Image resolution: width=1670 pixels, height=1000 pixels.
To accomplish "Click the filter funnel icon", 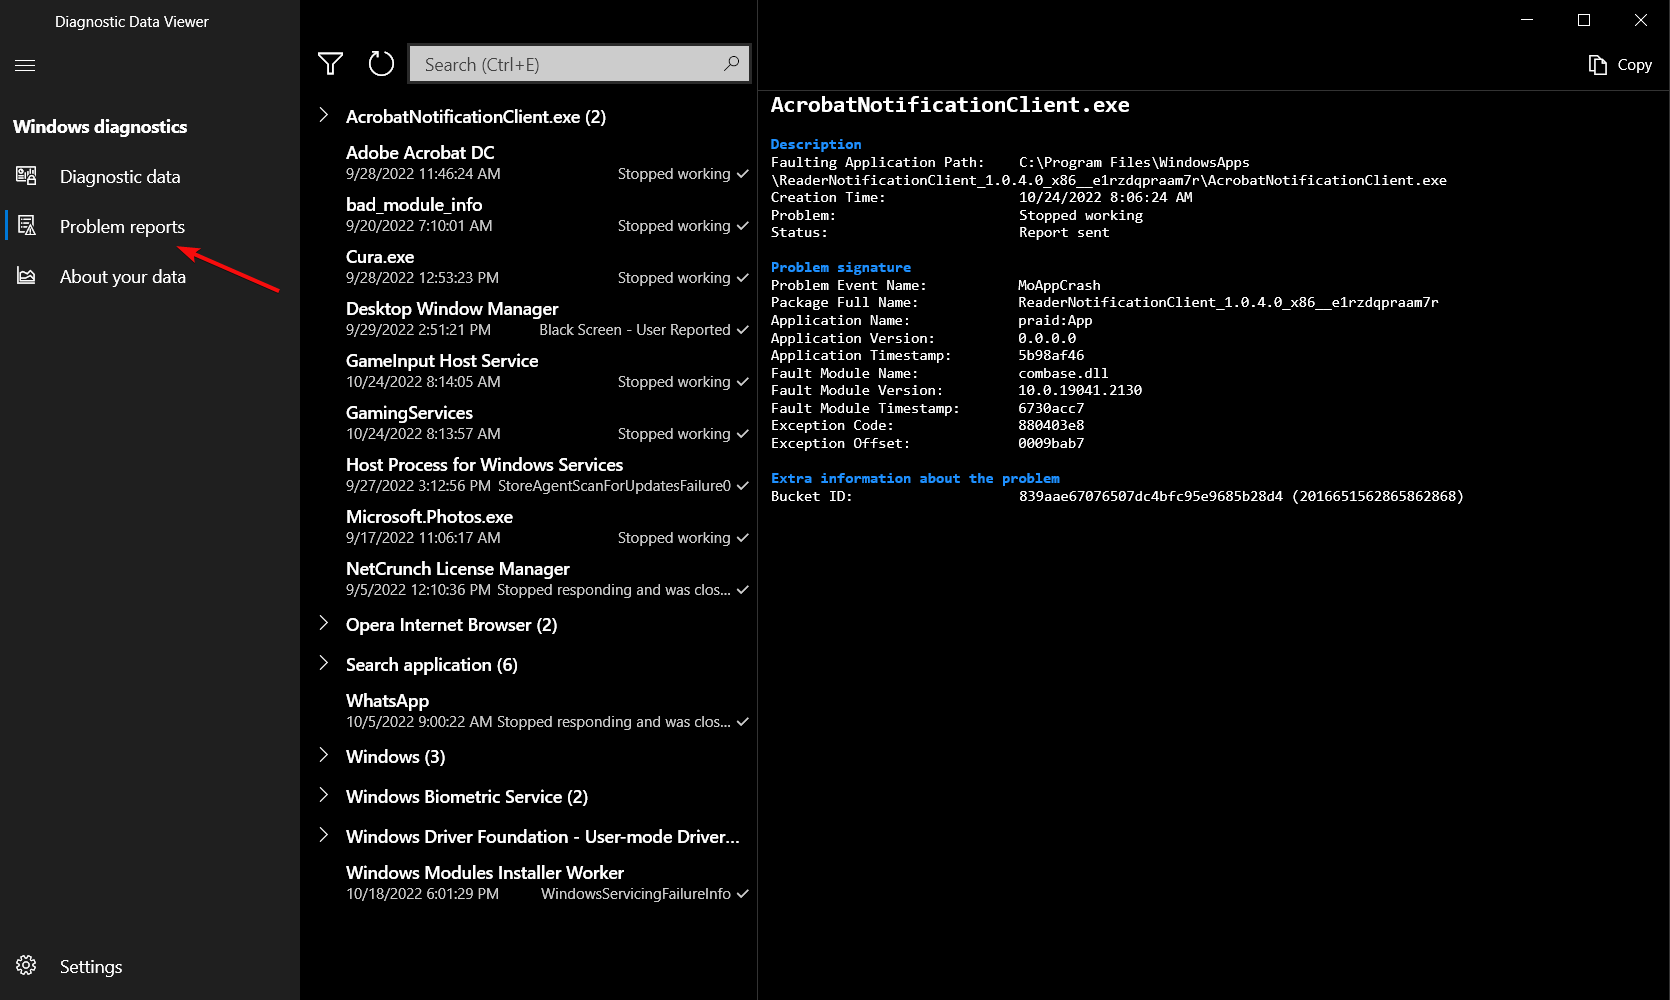I will coord(330,64).
